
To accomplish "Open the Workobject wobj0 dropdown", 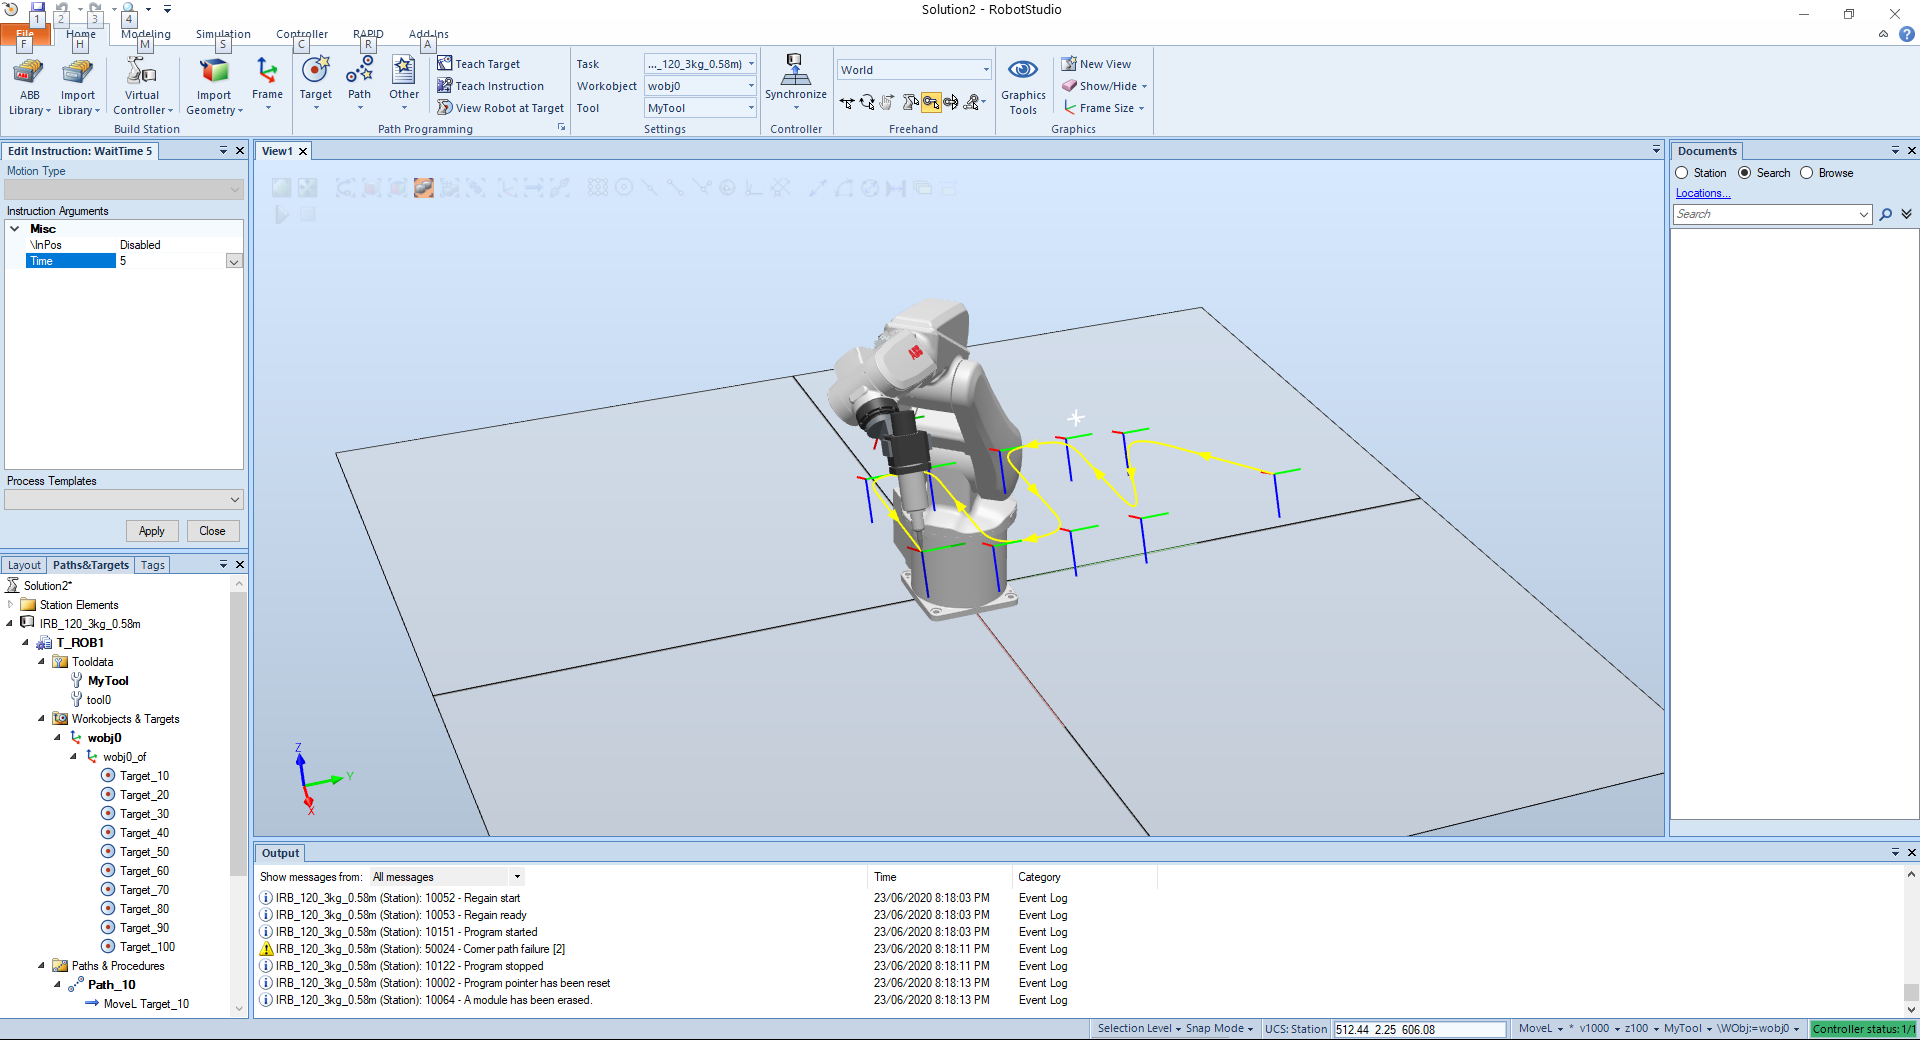I will 751,86.
